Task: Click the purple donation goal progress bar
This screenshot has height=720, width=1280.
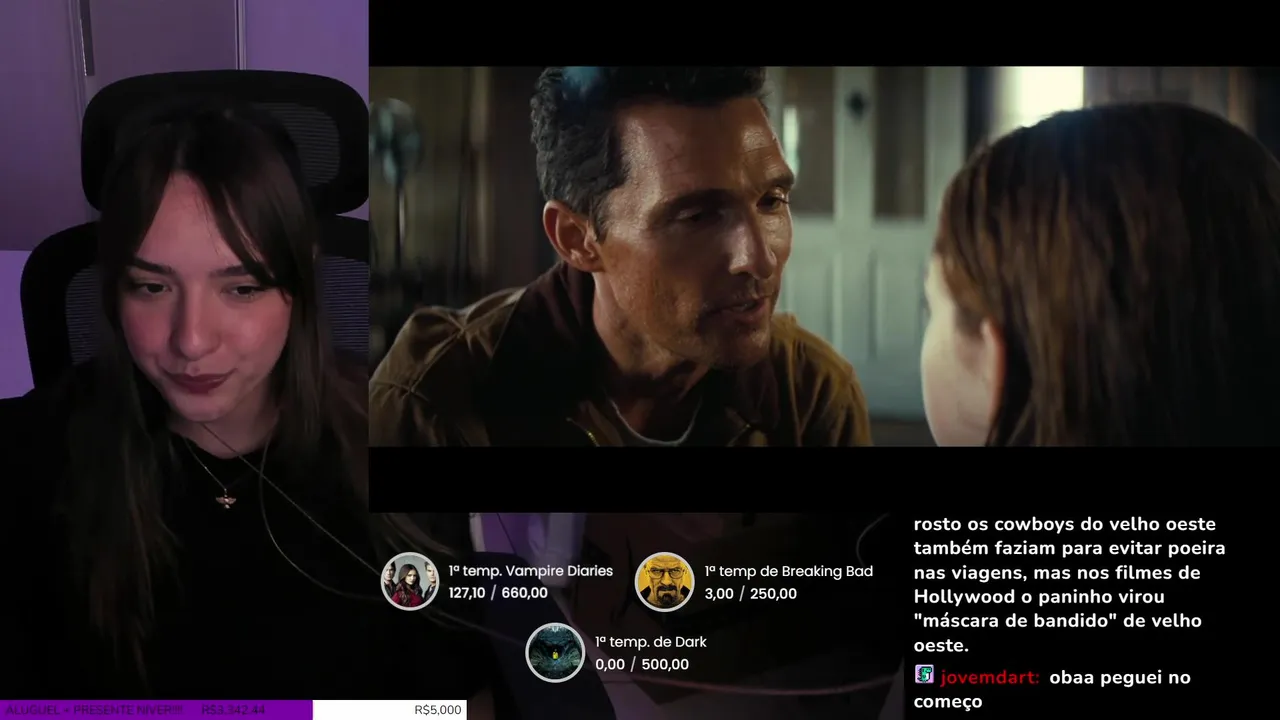Action: click(156, 710)
